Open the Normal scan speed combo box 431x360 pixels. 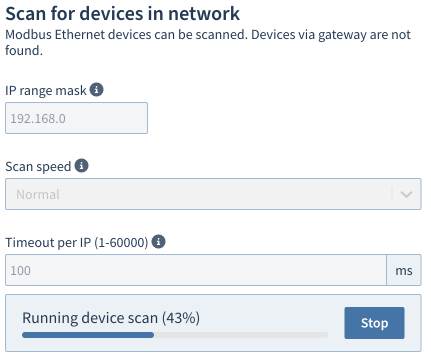213,194
